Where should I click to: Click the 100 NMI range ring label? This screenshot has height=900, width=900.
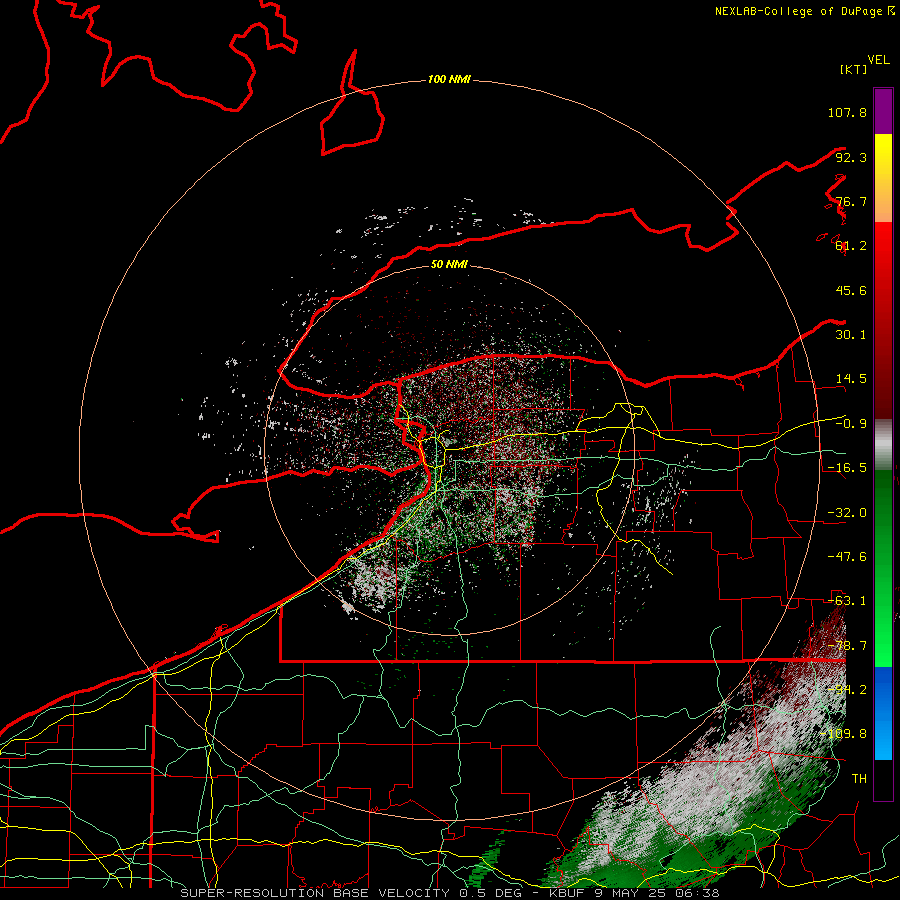coord(449,79)
